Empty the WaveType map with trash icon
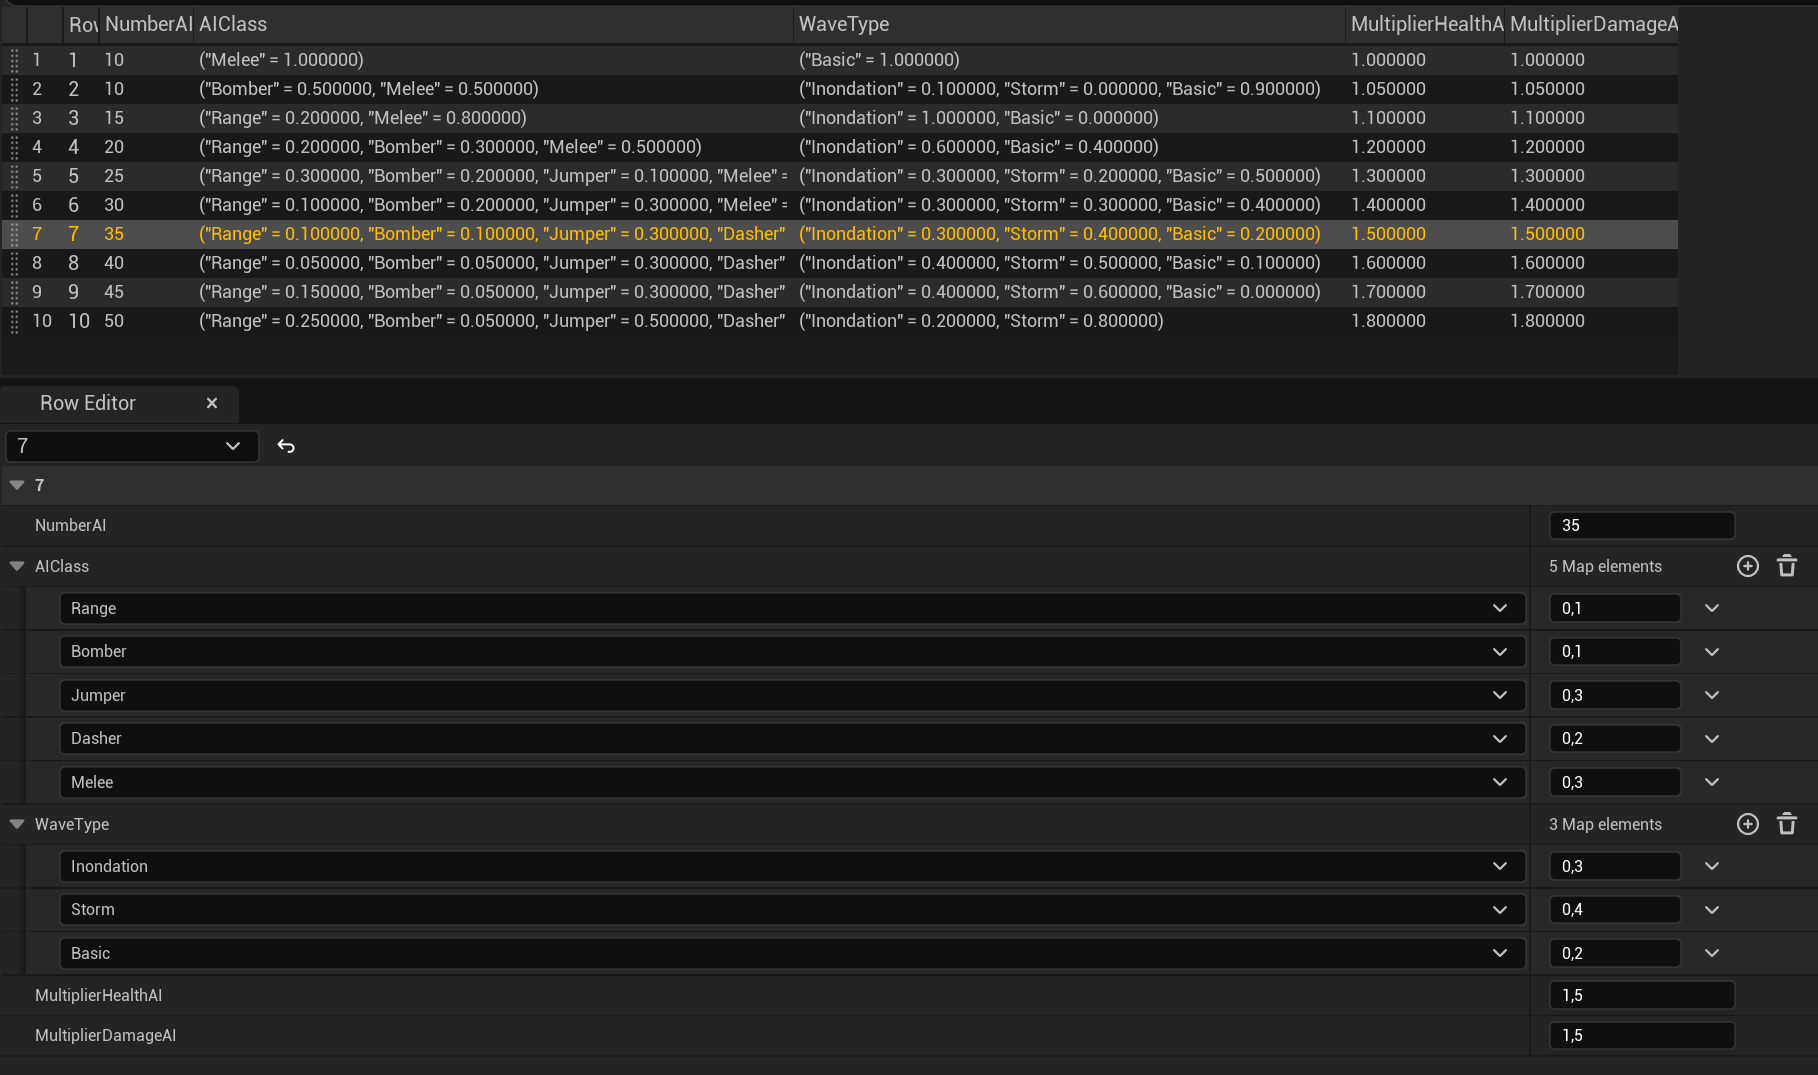This screenshot has width=1818, height=1075. coord(1787,824)
